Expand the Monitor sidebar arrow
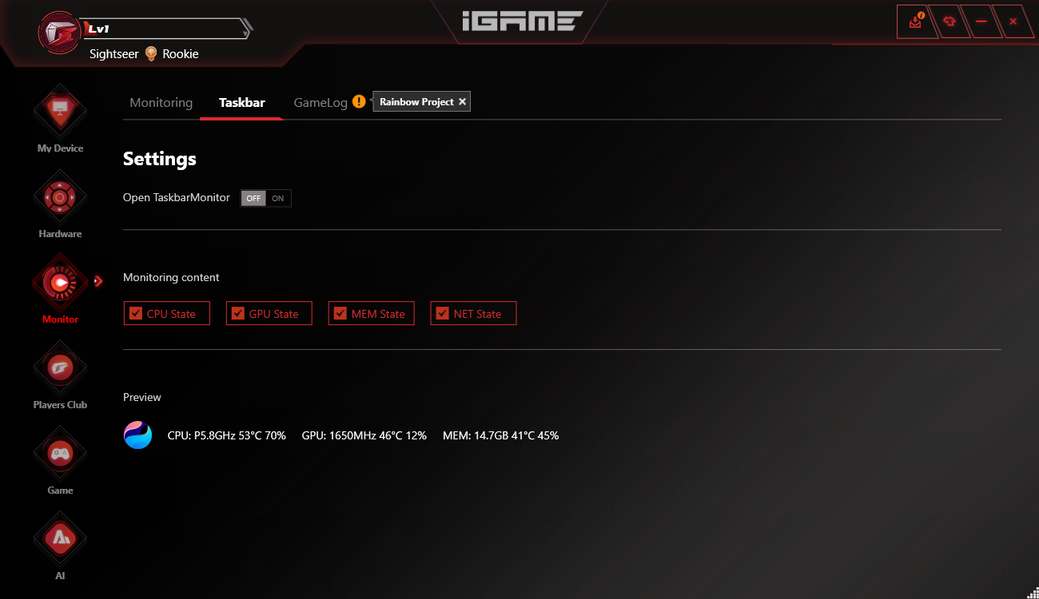 98,281
